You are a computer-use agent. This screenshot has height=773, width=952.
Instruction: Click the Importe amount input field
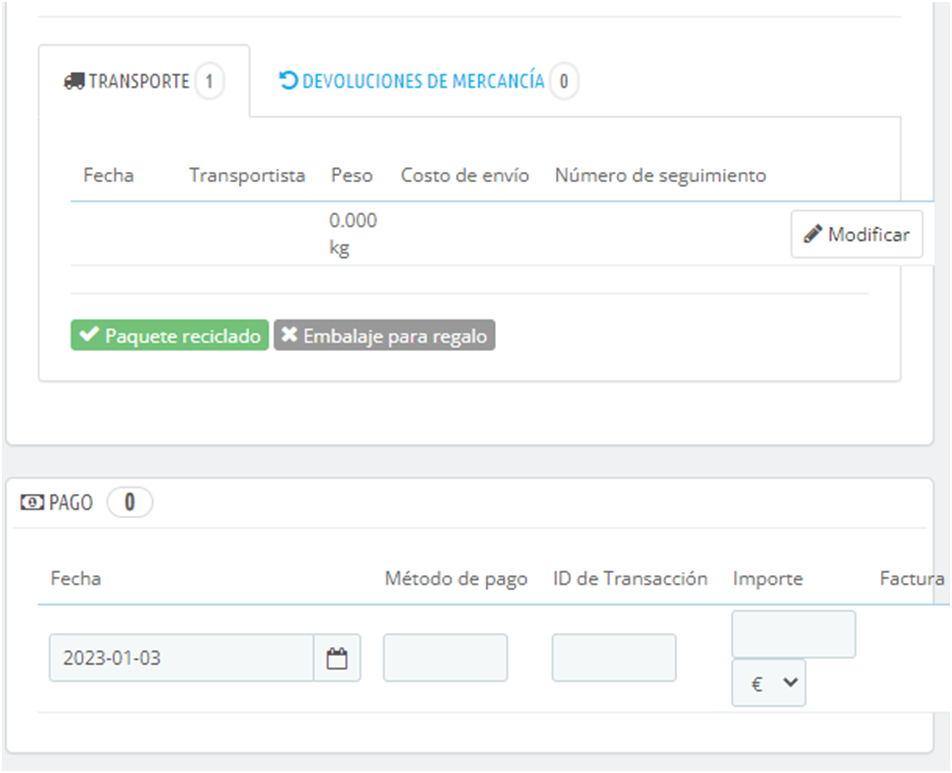pos(794,635)
